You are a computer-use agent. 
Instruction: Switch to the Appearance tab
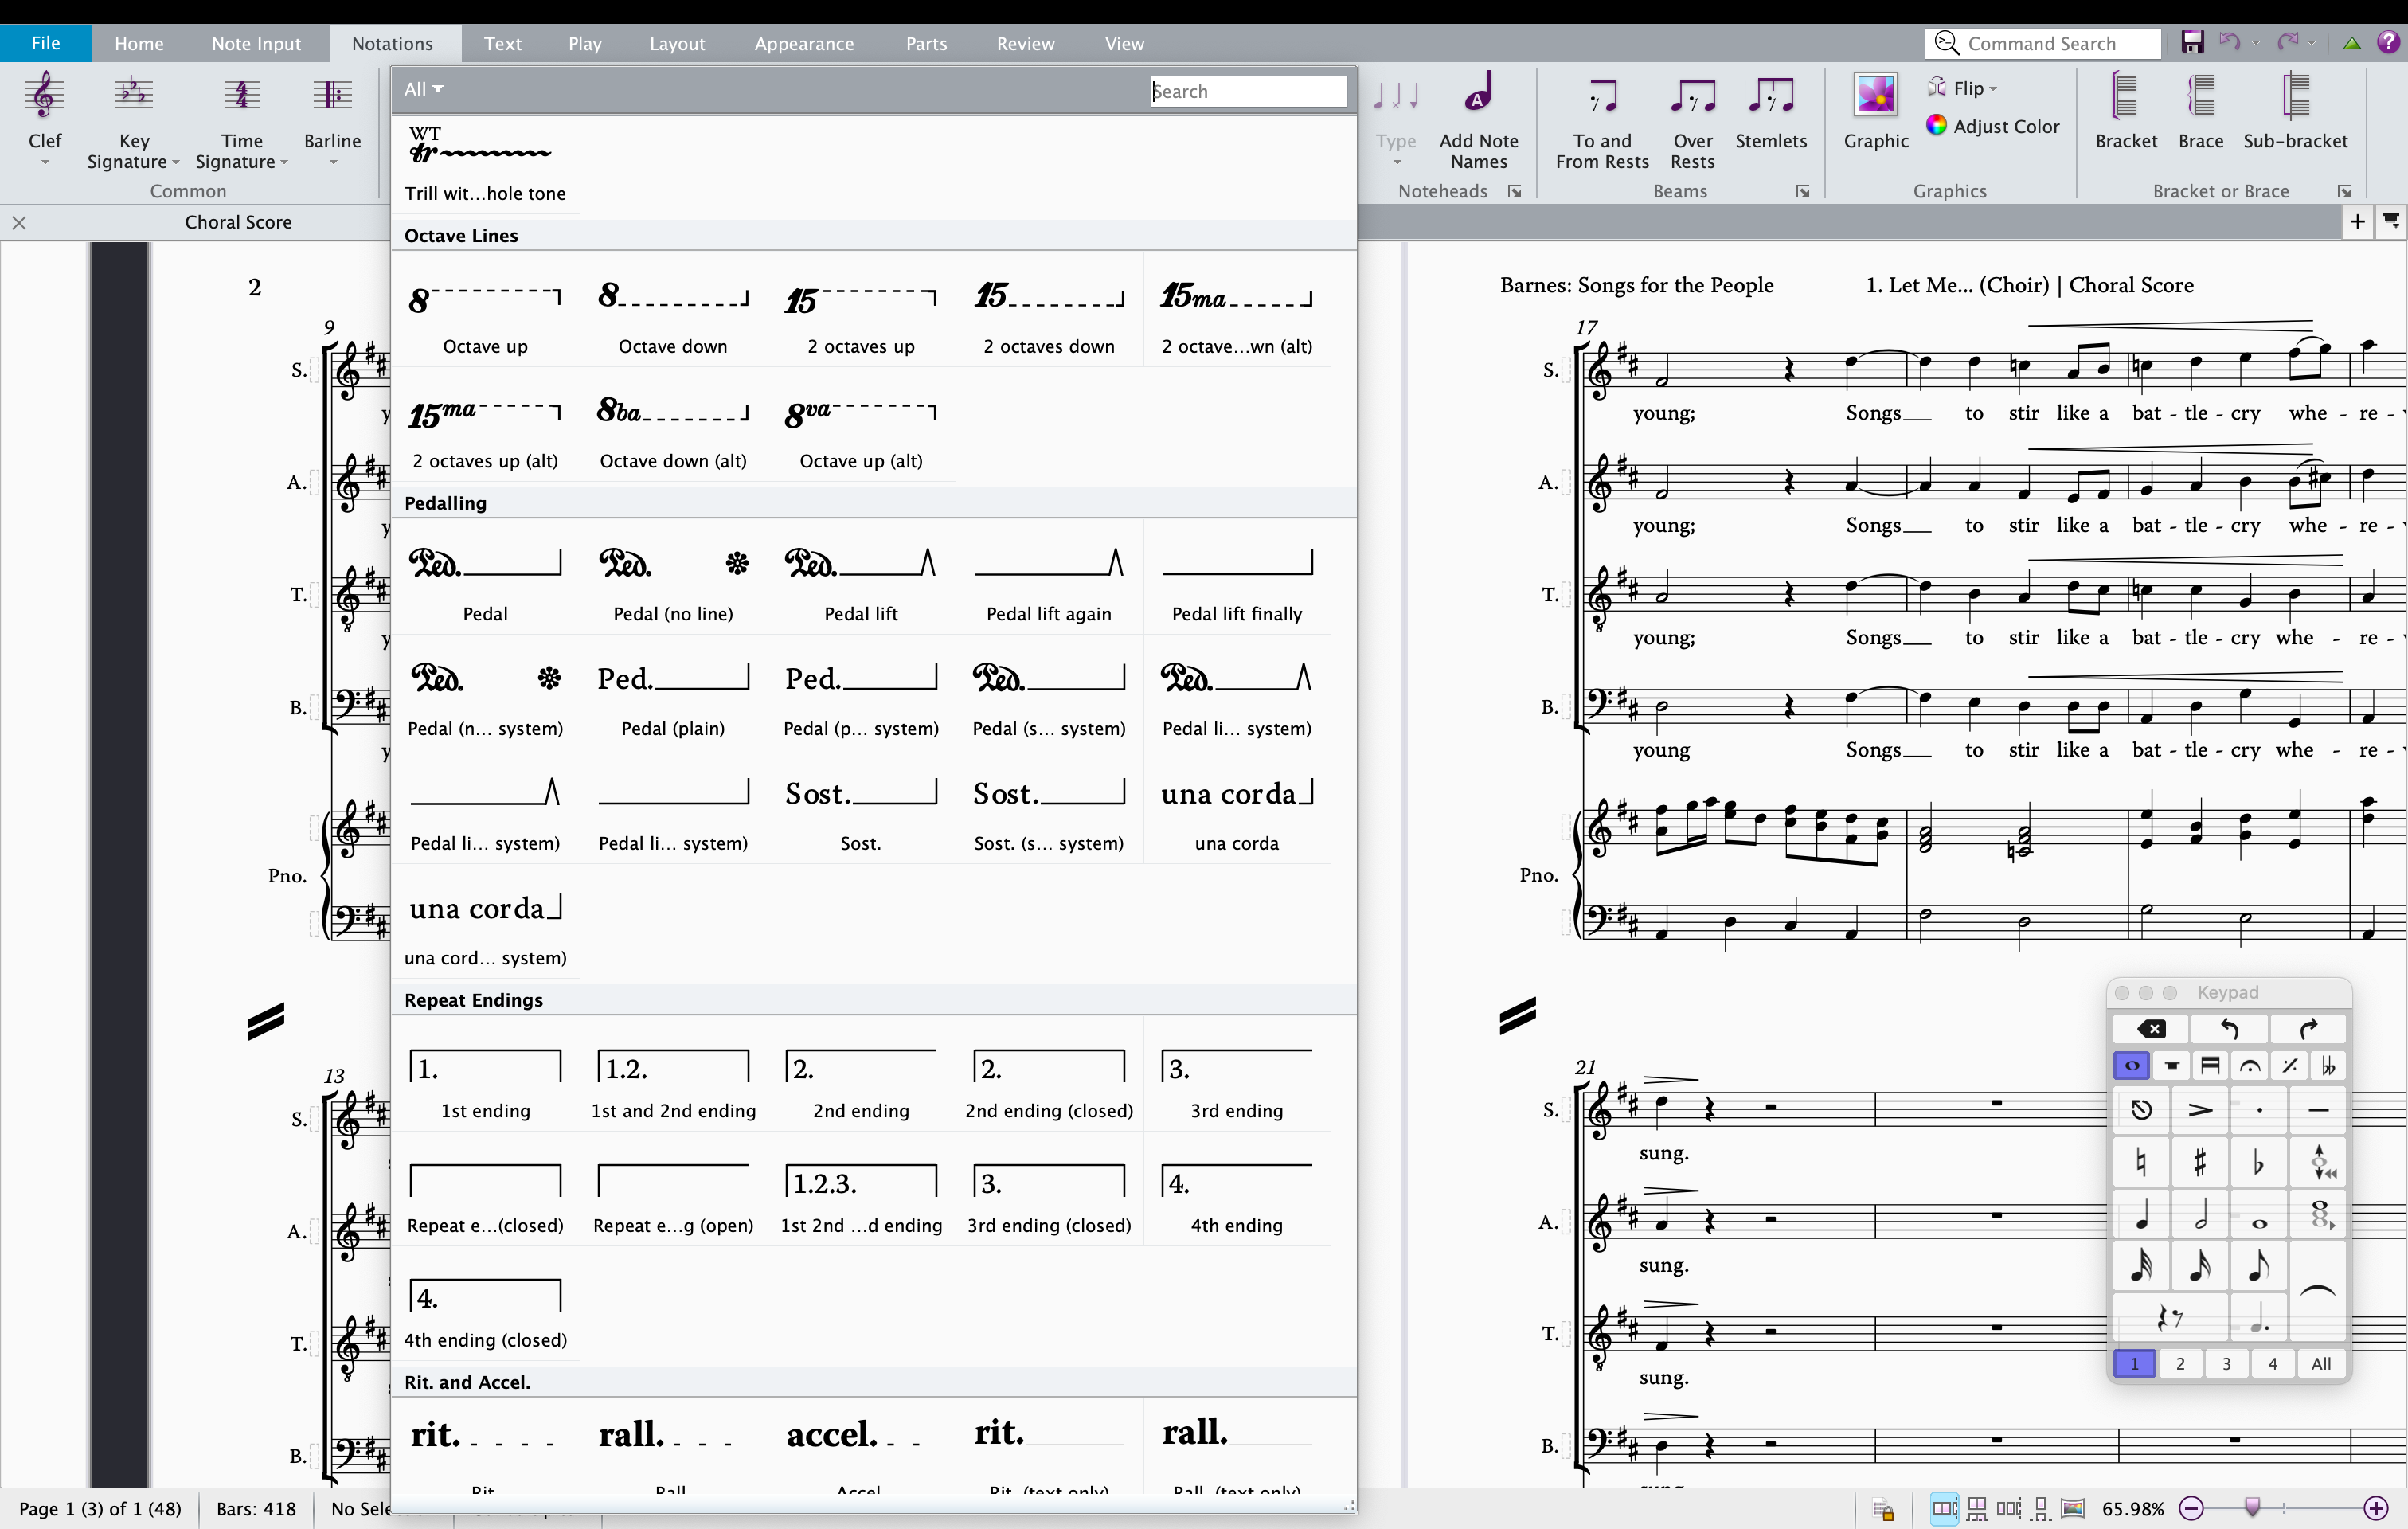pyautogui.click(x=804, y=43)
